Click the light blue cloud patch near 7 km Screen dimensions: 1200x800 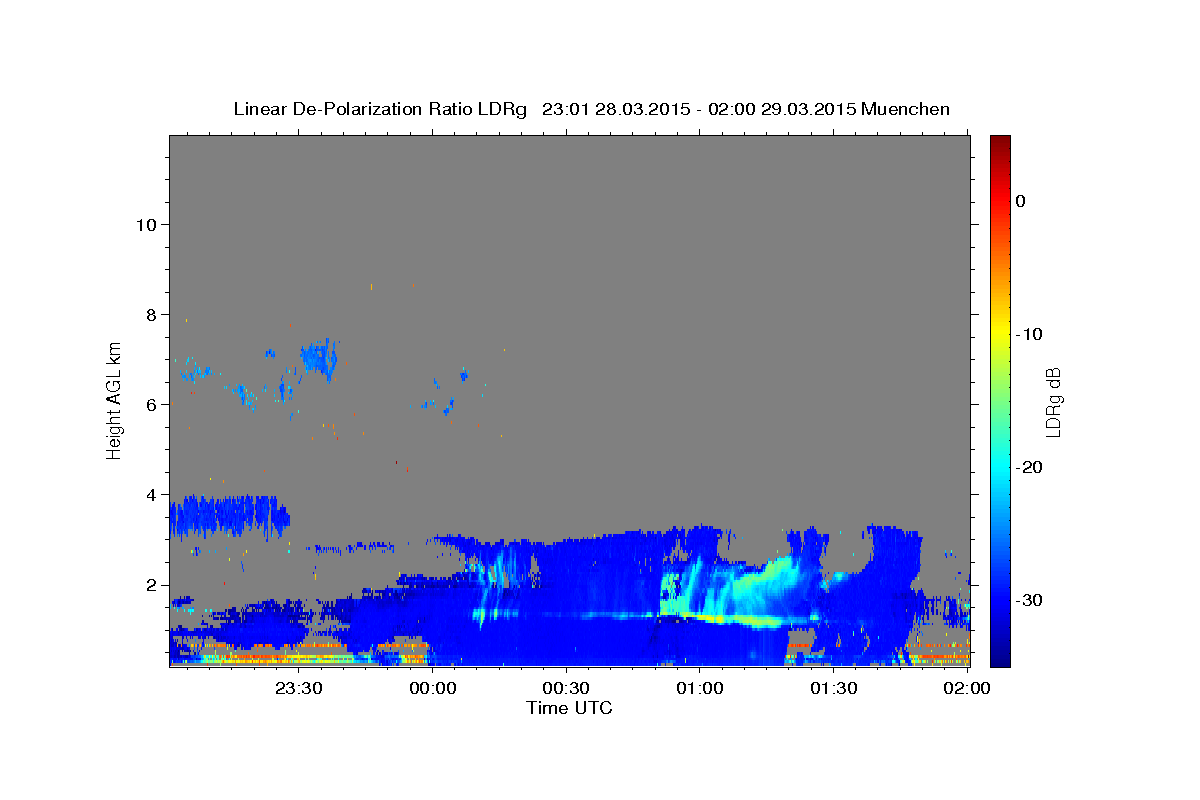(320, 357)
